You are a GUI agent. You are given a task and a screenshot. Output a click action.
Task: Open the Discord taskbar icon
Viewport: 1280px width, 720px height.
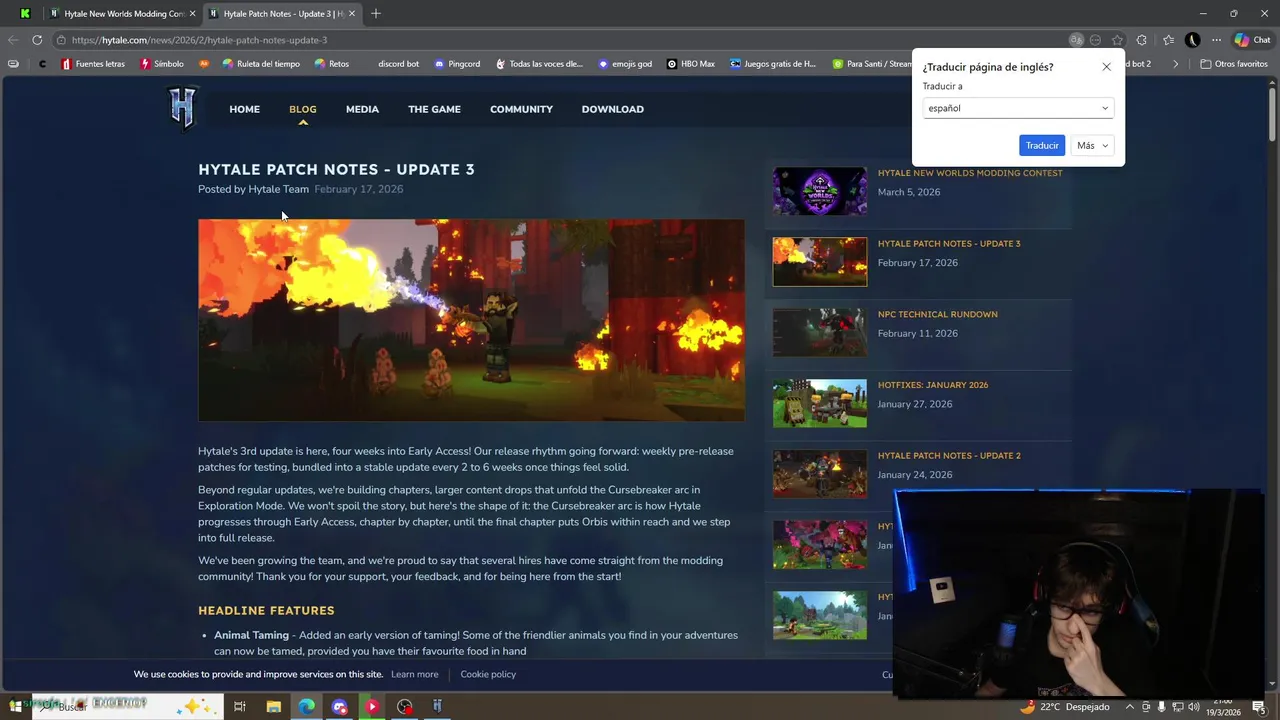tap(339, 706)
